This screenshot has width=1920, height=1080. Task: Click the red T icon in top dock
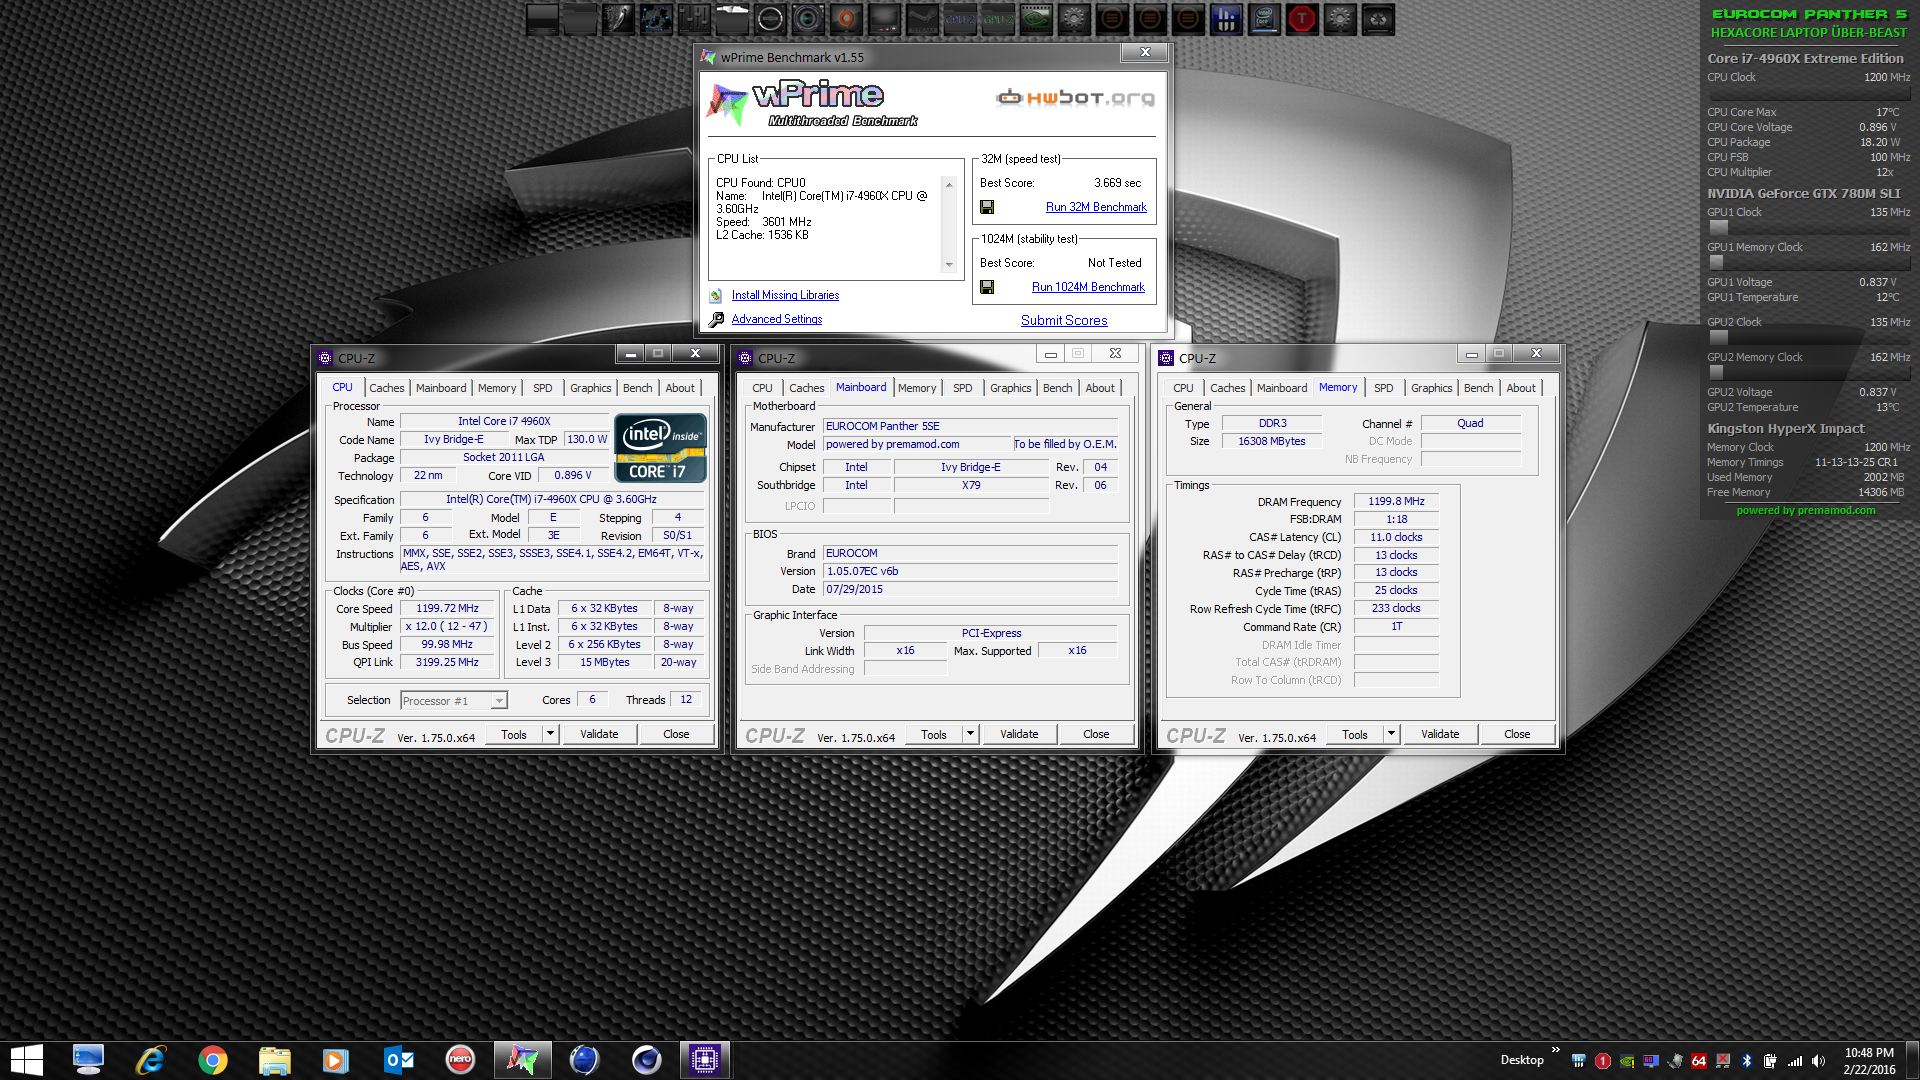click(x=1302, y=18)
